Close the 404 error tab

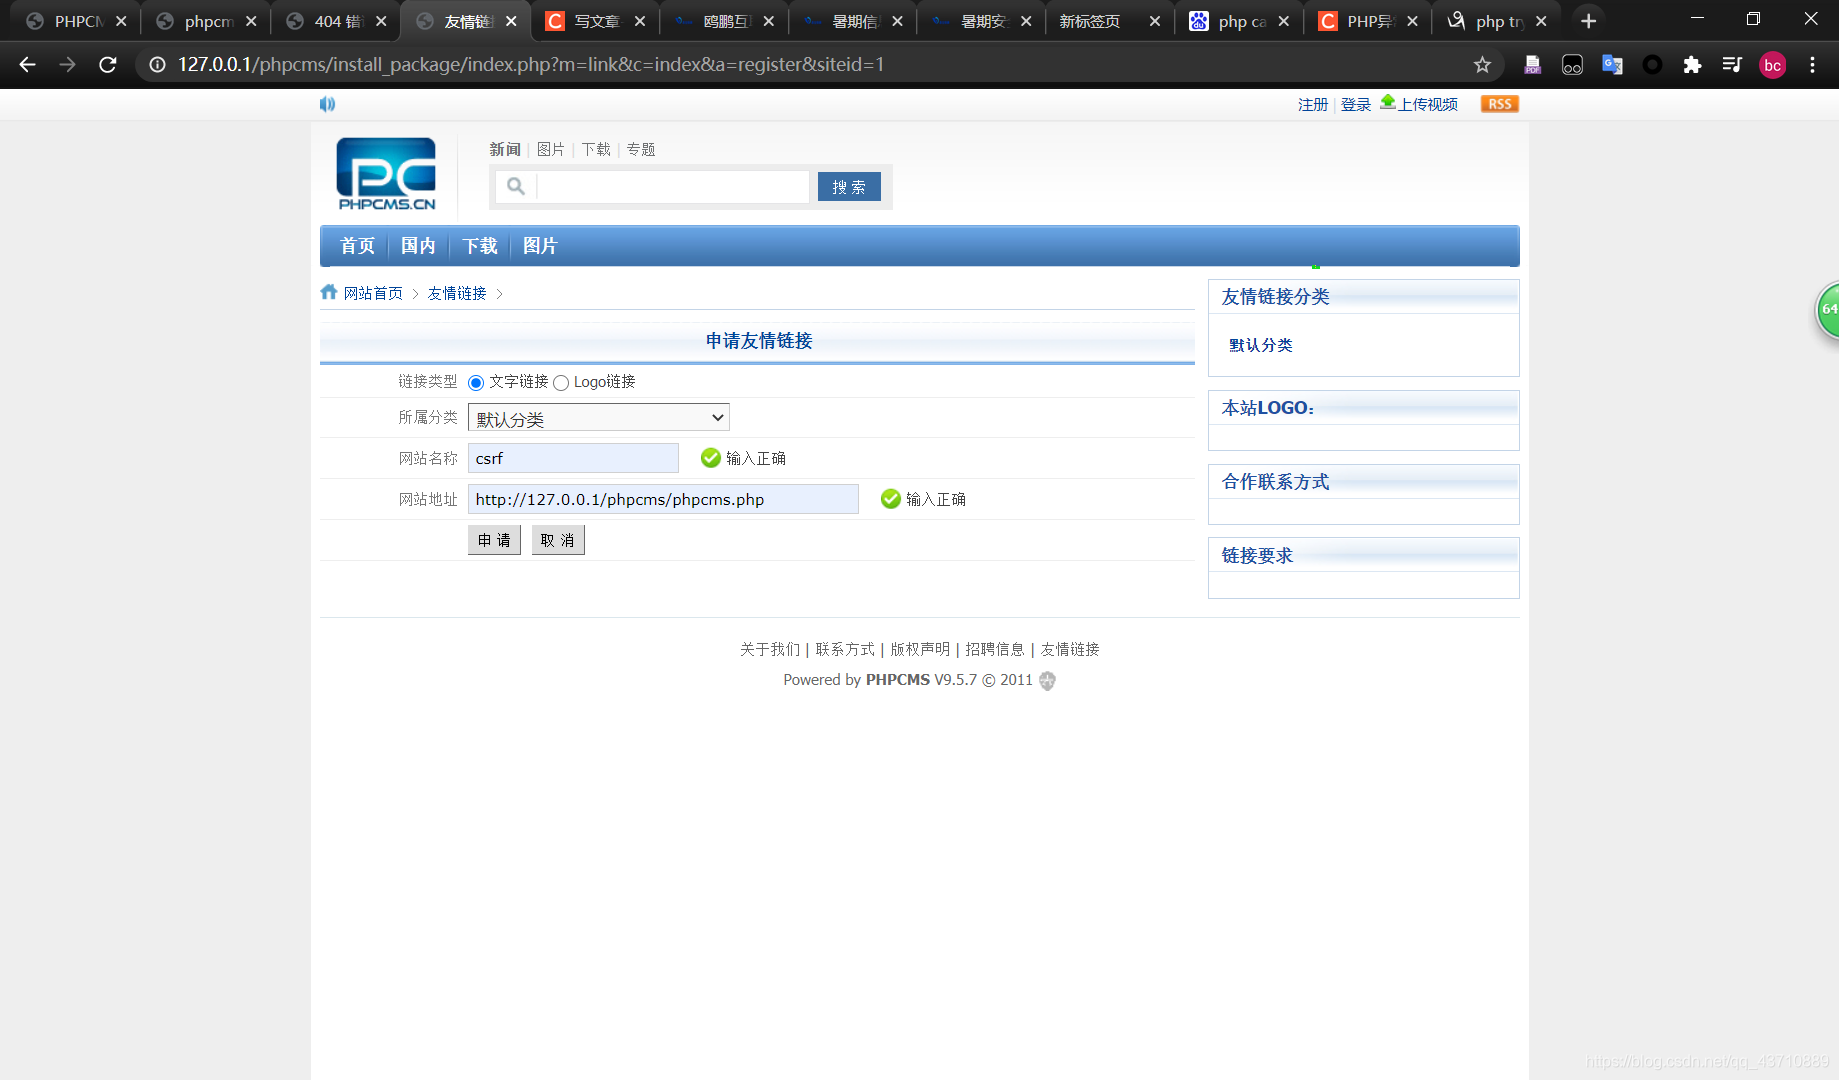381,21
